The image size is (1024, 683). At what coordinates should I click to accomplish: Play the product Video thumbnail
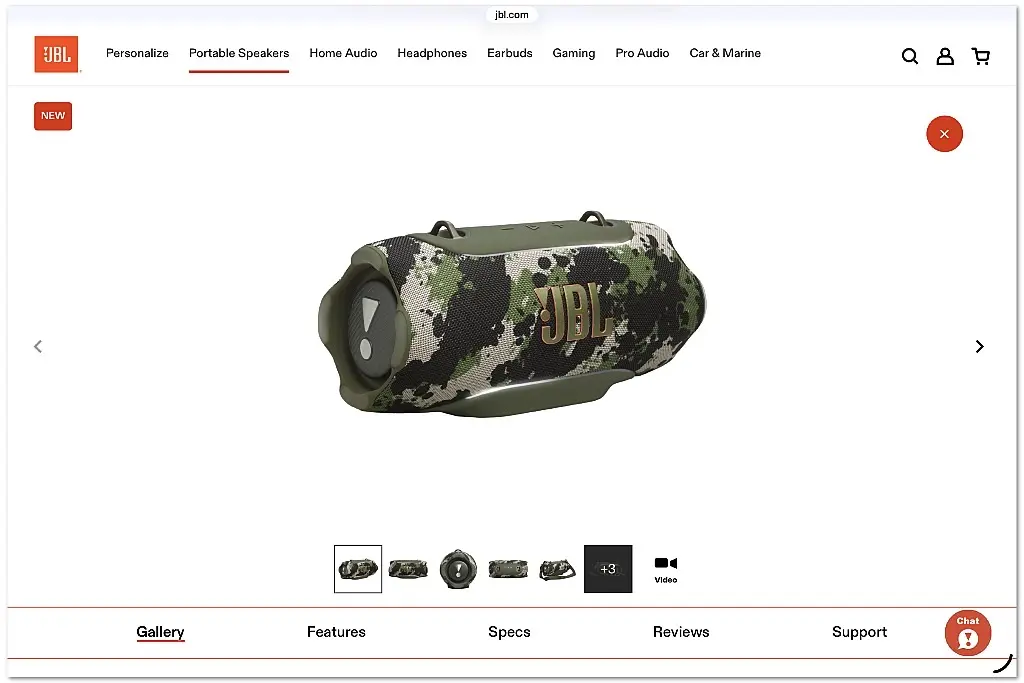coord(665,569)
